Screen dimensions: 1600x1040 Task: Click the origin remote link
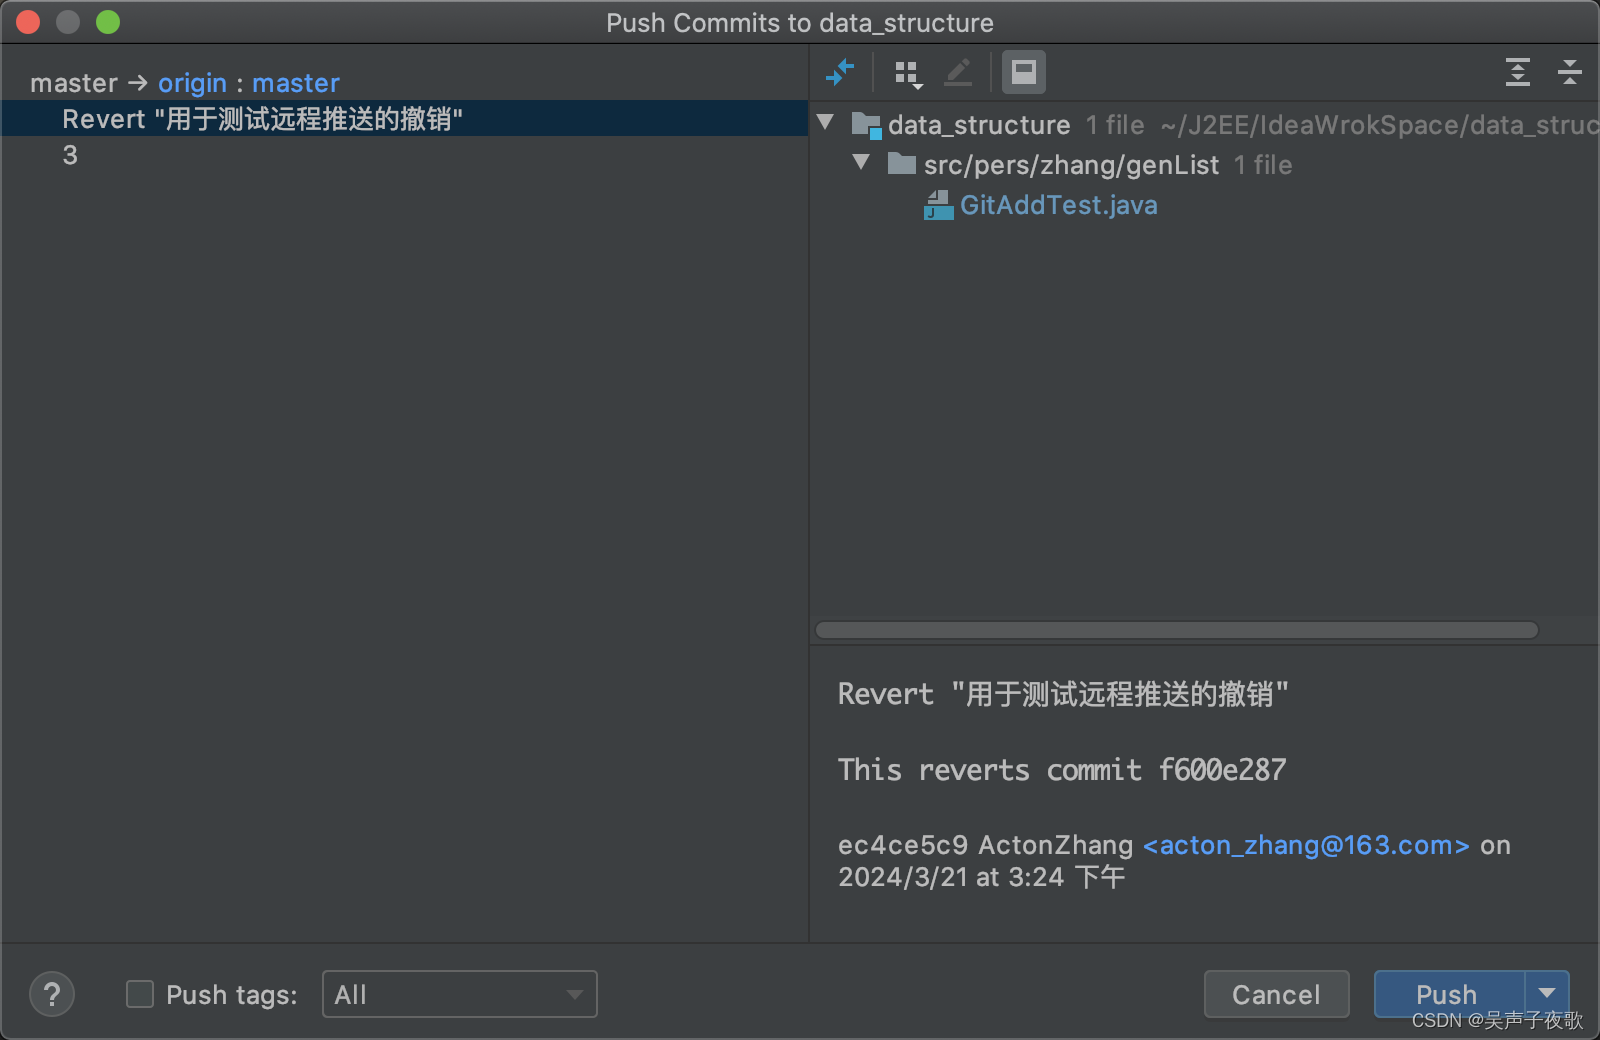point(192,83)
